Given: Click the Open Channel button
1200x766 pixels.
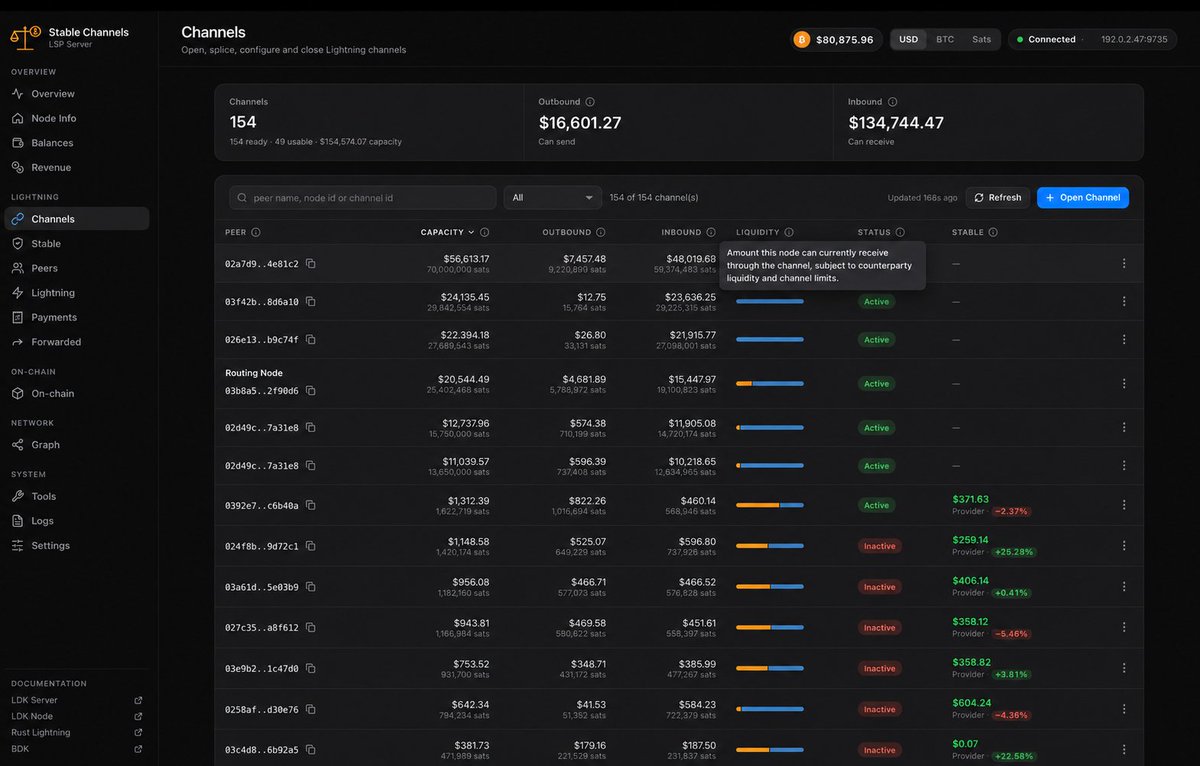Looking at the screenshot, I should coord(1083,198).
